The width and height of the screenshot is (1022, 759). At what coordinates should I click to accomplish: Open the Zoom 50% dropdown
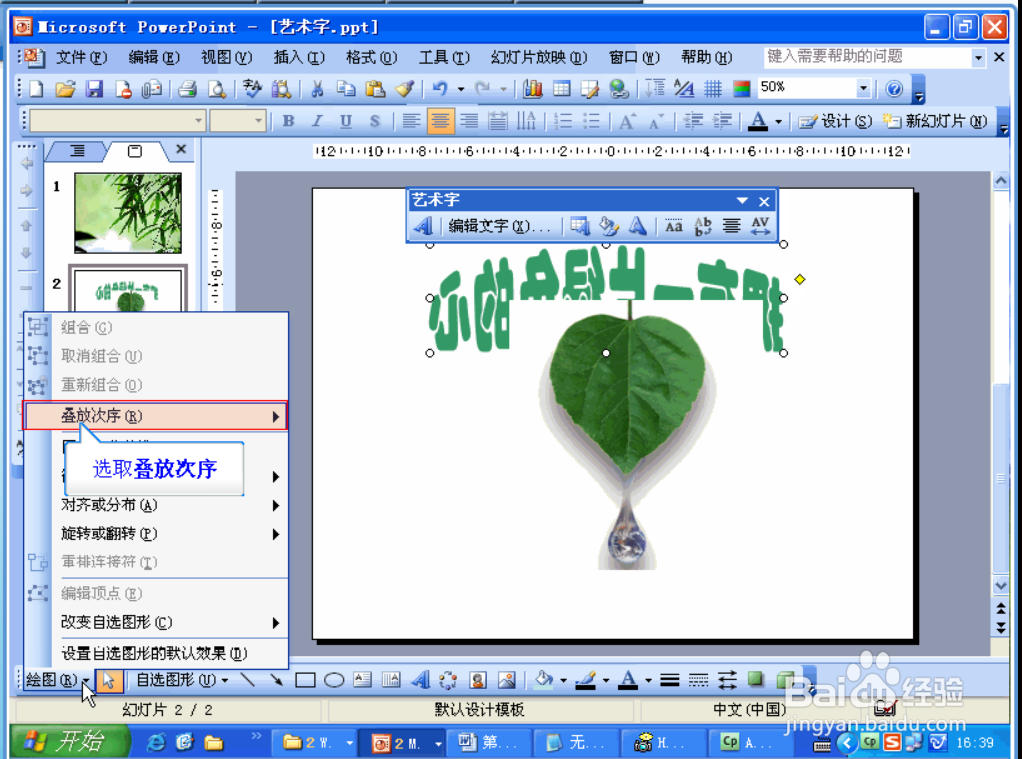[x=863, y=88]
